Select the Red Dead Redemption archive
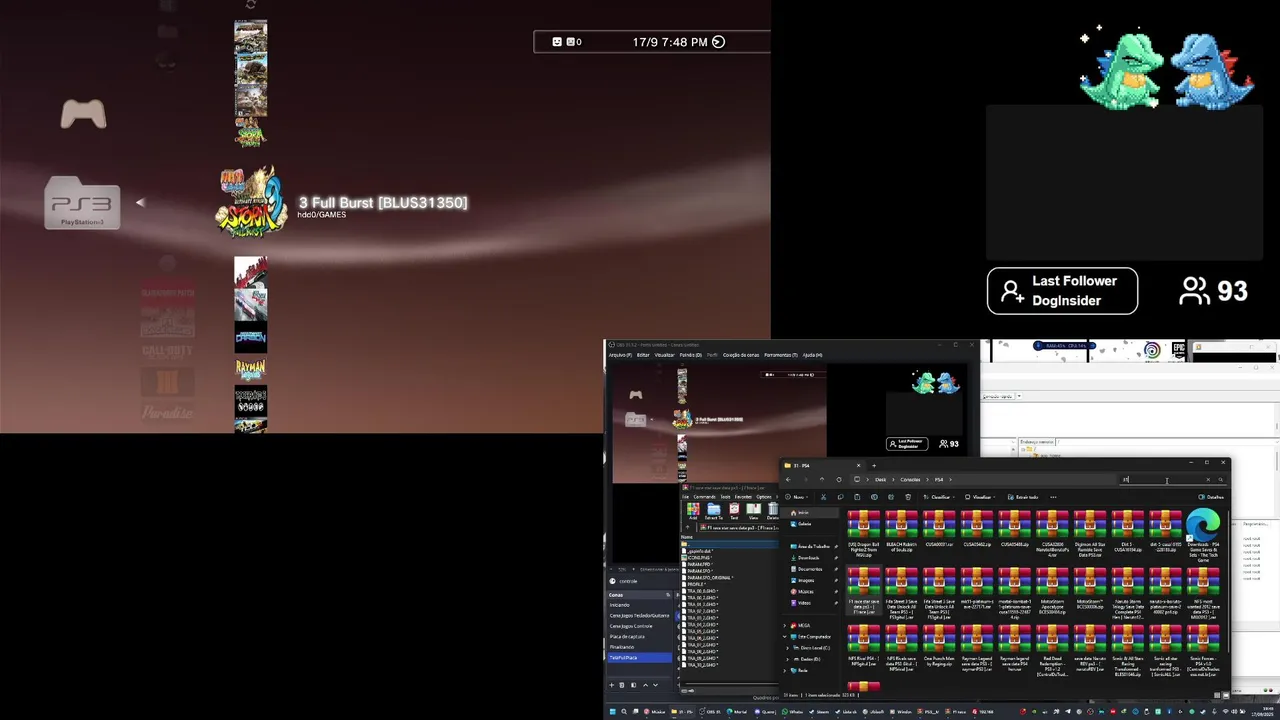1280x720 pixels. [1052, 650]
